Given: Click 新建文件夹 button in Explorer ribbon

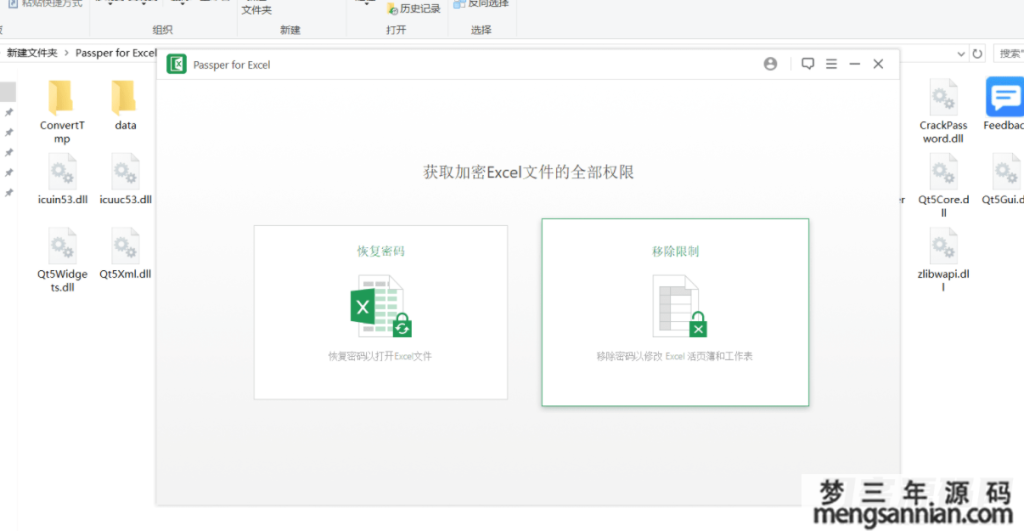Looking at the screenshot, I should pos(257,8).
